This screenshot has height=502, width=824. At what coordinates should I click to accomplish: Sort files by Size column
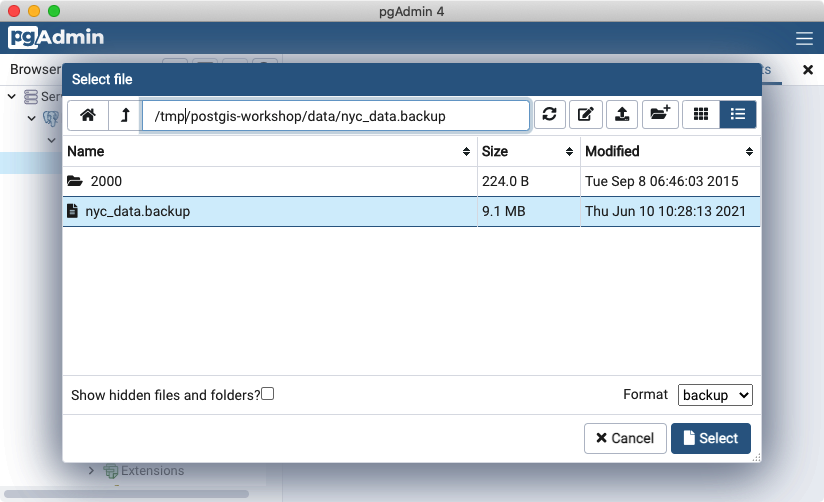[526, 152]
